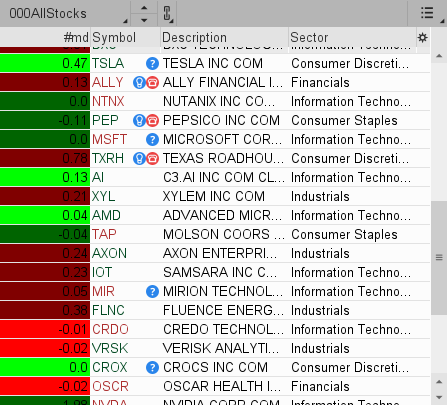
Task: Select the AXON symbol
Action: tap(109, 253)
